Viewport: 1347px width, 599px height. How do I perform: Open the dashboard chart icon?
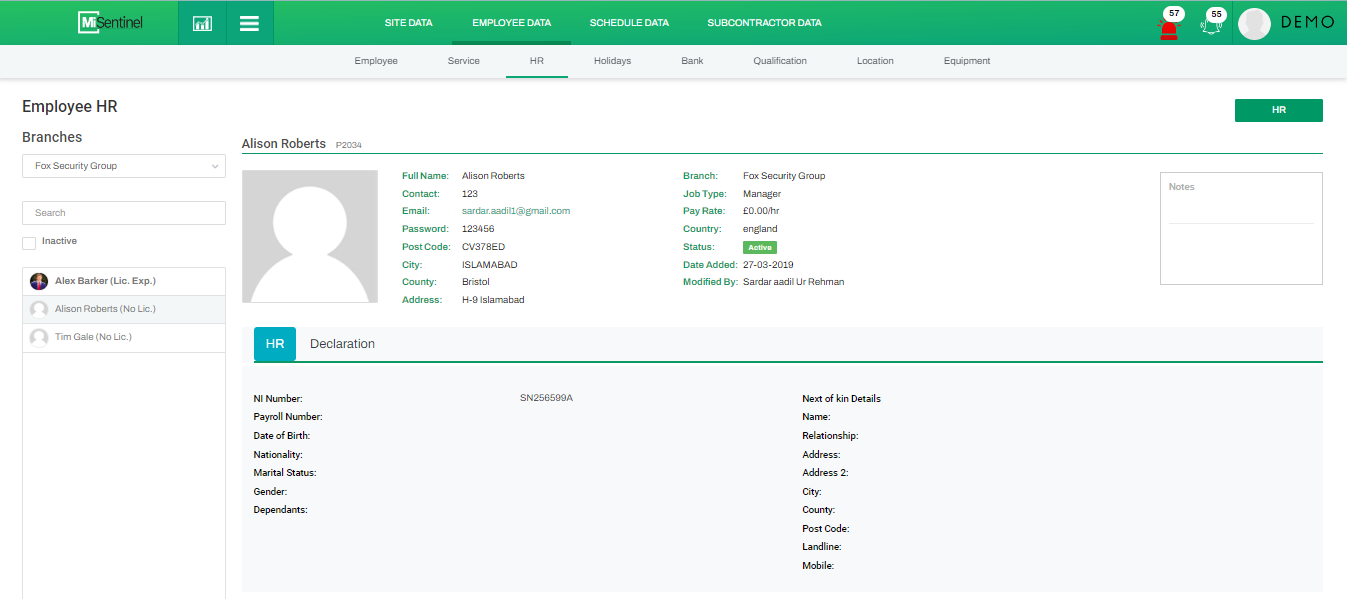point(202,23)
